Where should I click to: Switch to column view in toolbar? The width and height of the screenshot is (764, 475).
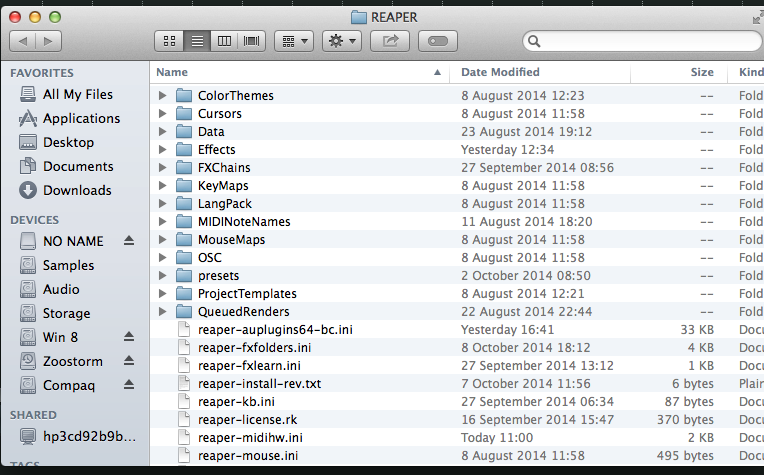pos(224,41)
